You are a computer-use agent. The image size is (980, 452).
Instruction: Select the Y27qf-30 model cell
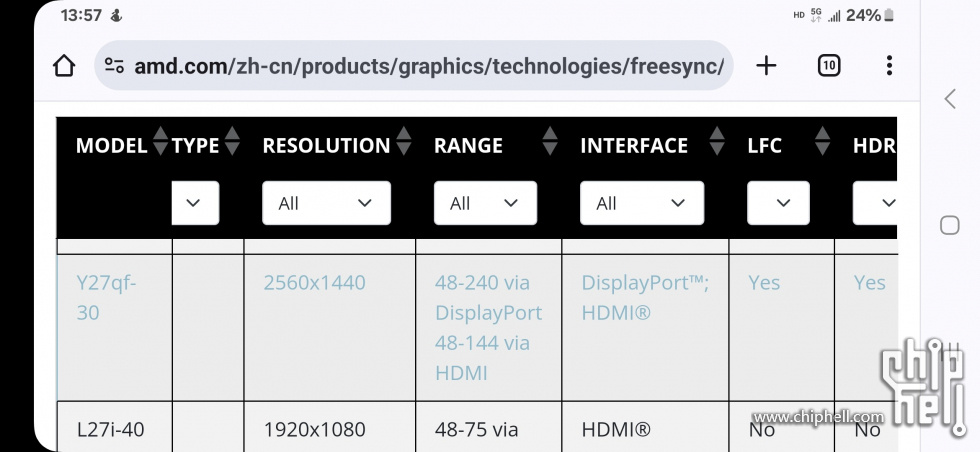coord(114,328)
